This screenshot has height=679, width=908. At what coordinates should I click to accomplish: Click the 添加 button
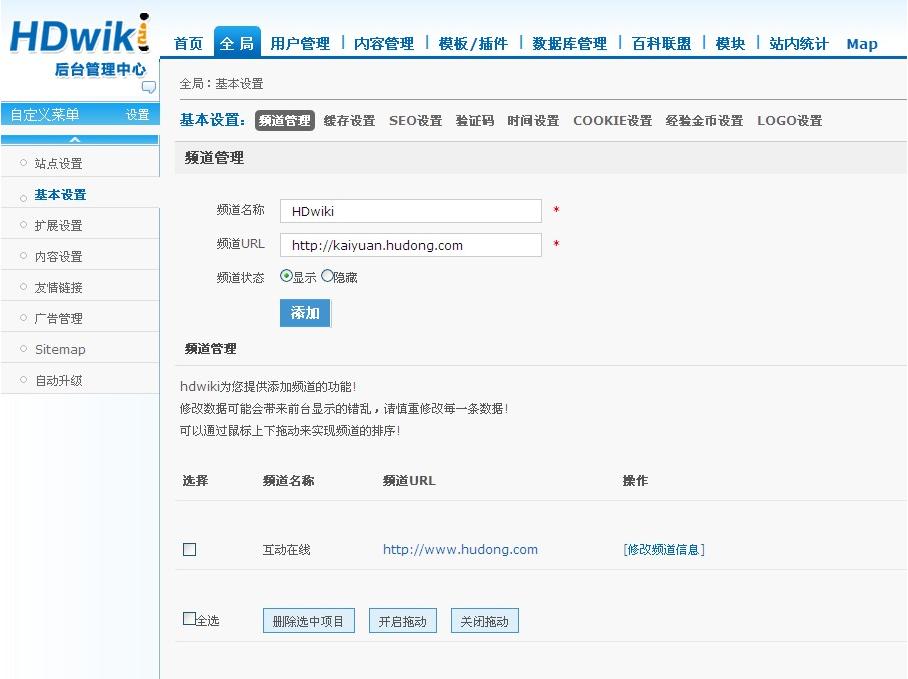305,313
